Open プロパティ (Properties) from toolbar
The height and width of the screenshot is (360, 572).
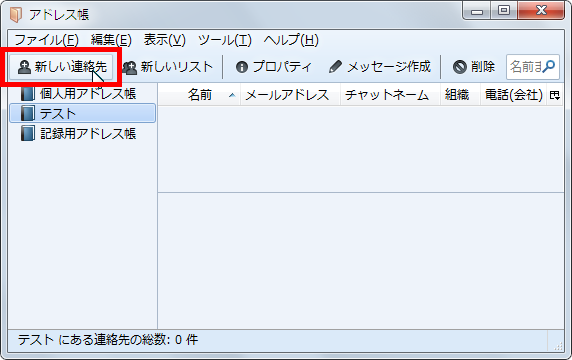click(274, 67)
